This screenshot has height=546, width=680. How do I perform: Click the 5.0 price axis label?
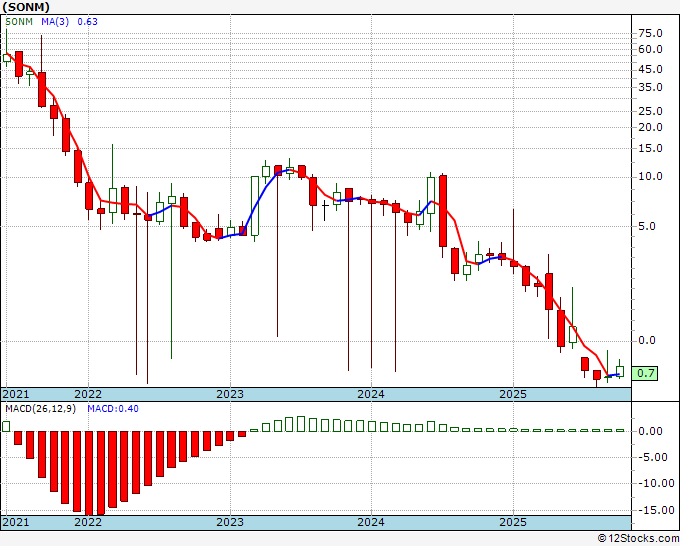[x=647, y=226]
